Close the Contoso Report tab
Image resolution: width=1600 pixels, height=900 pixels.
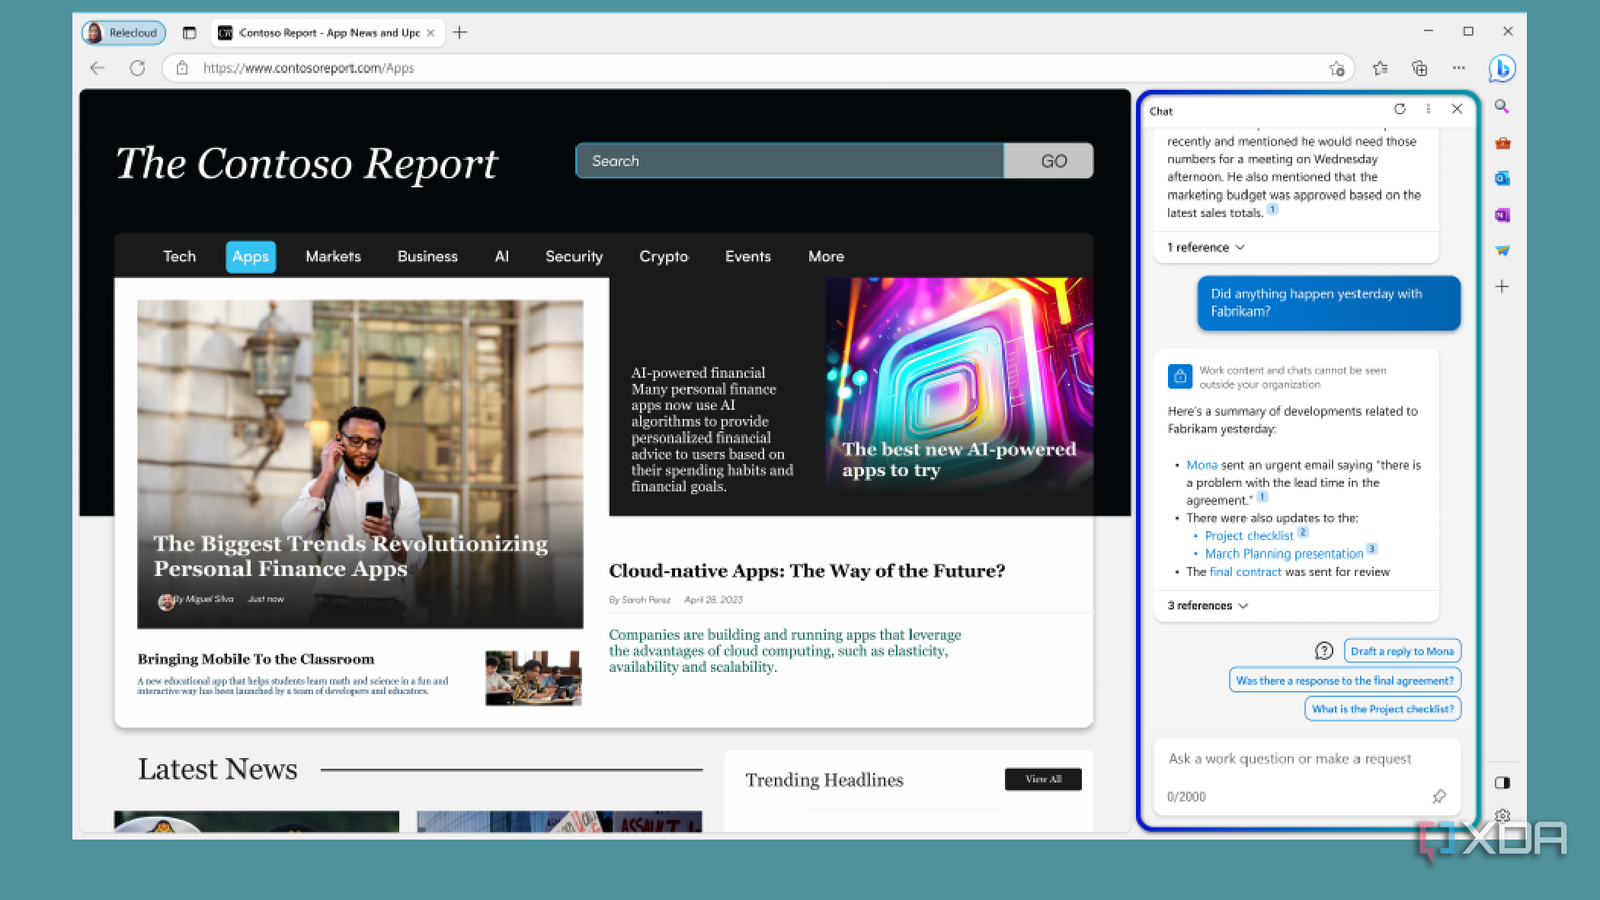pos(431,33)
